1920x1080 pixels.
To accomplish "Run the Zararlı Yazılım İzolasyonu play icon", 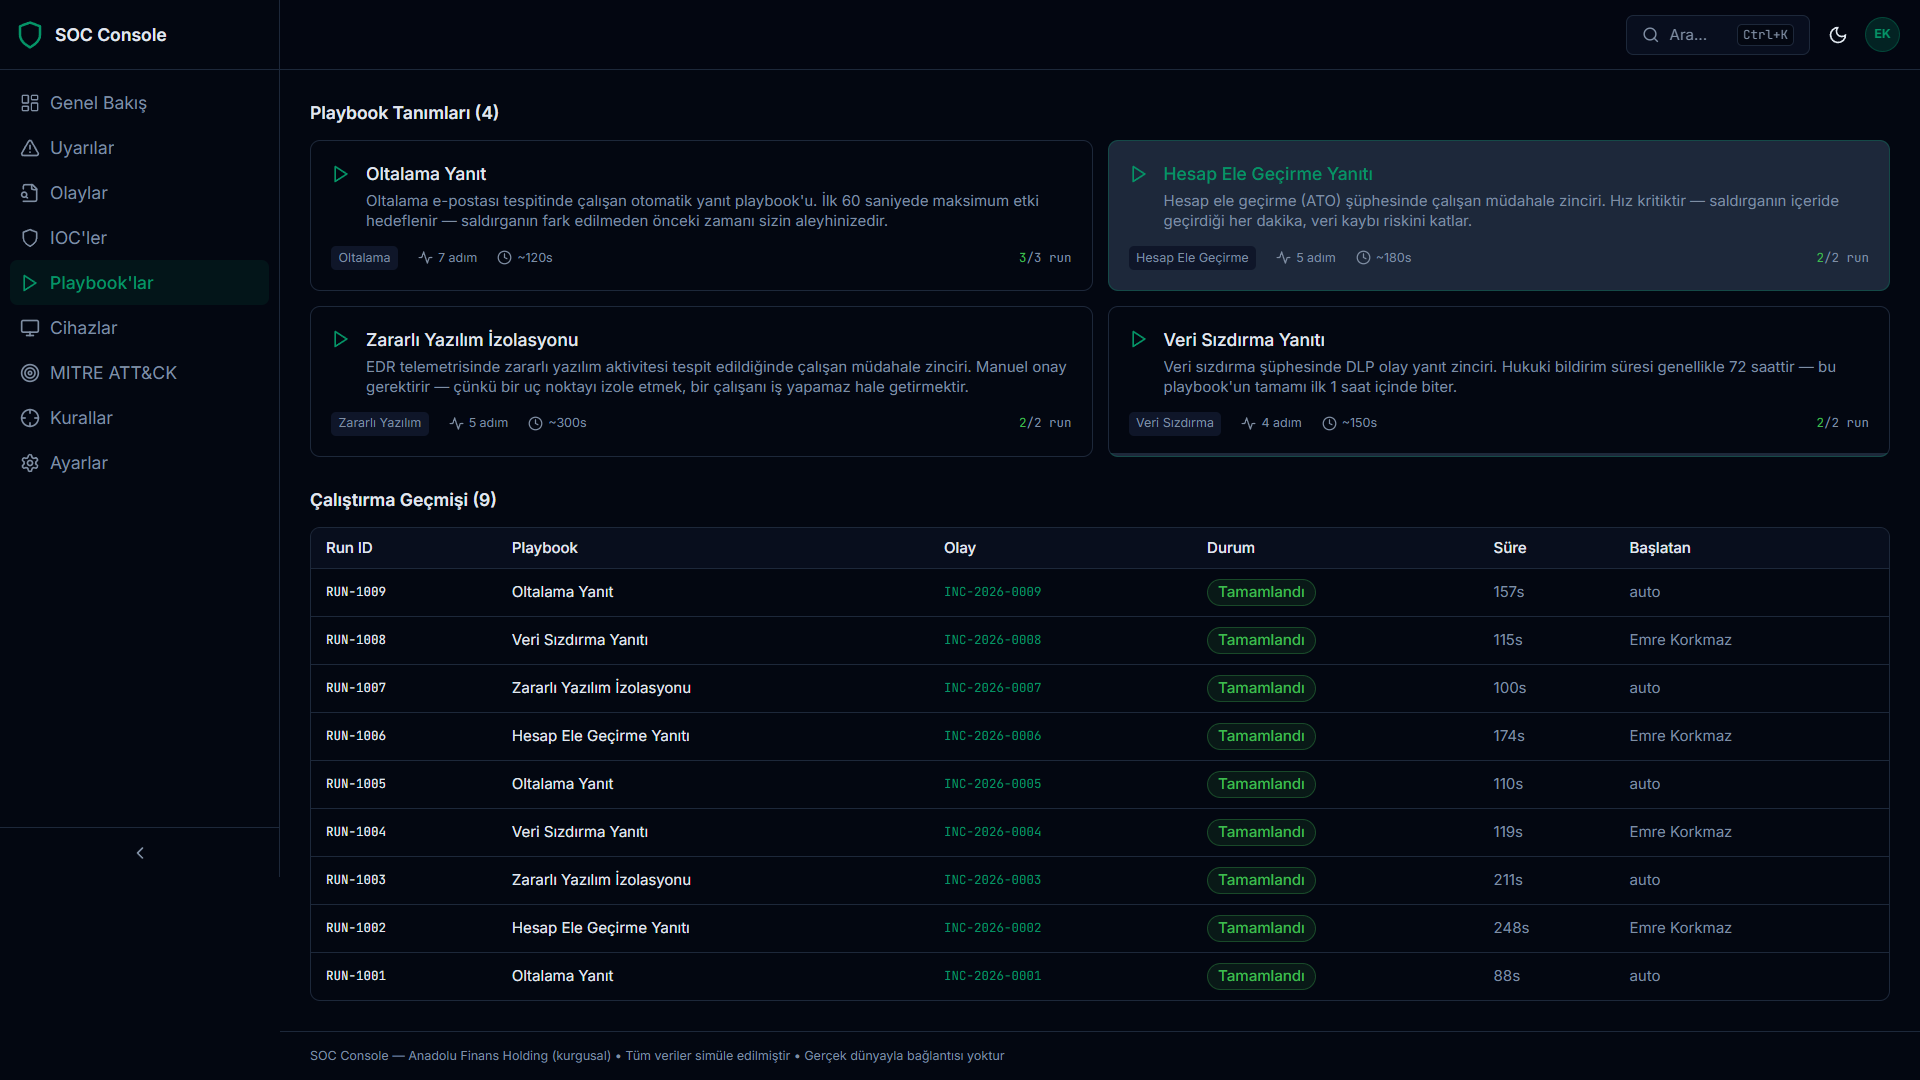I will point(340,340).
